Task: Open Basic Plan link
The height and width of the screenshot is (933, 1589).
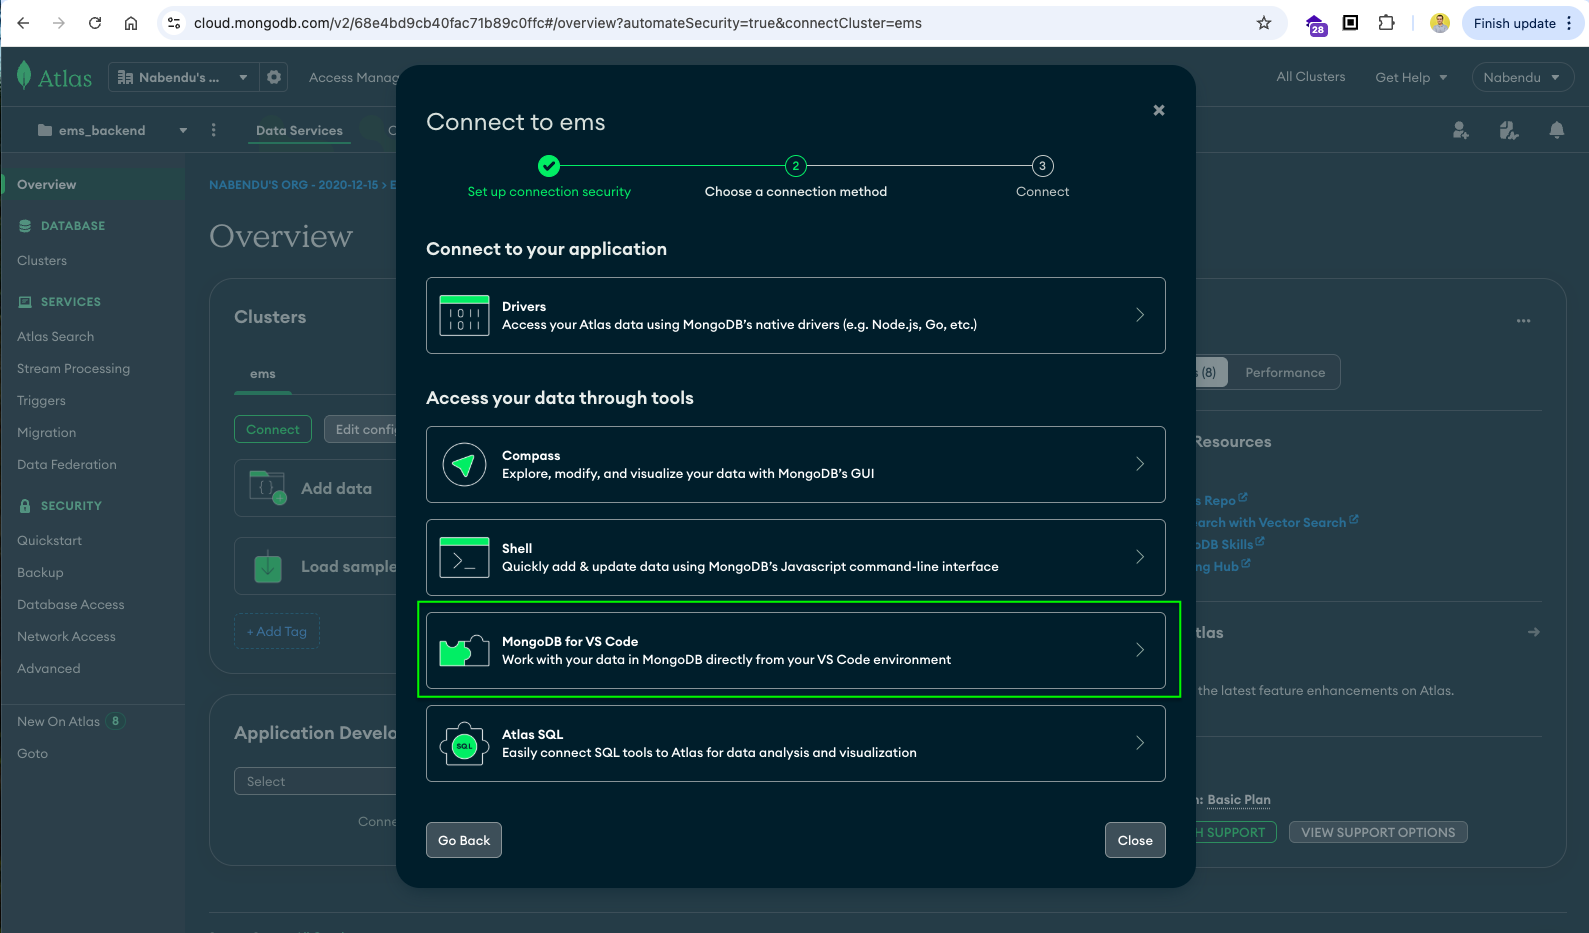Action: coord(1238,800)
